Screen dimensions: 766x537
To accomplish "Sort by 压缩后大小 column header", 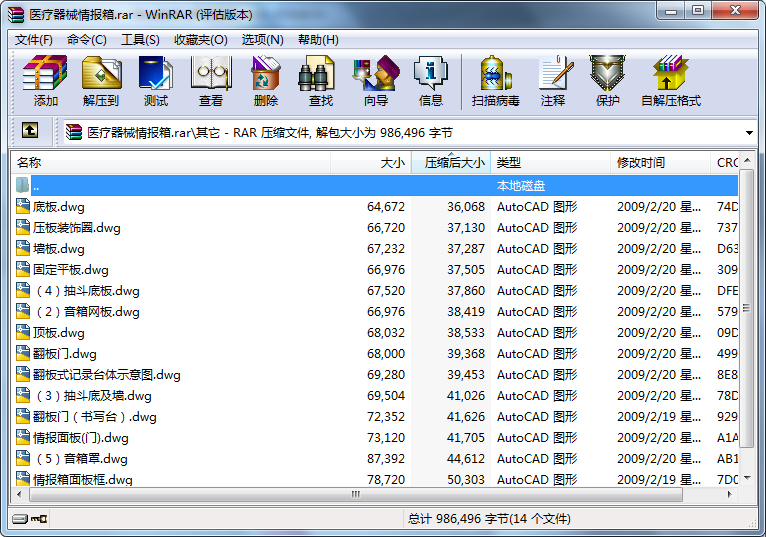I will 451,163.
